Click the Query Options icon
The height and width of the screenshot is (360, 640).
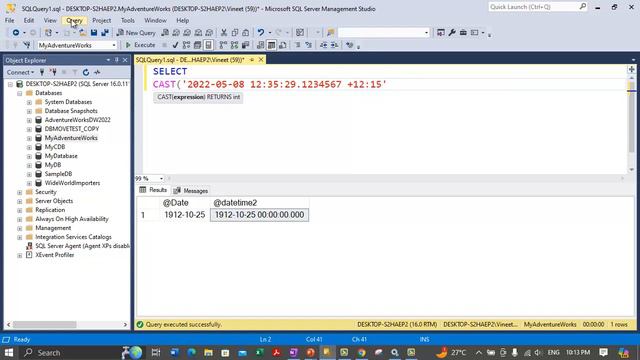pos(197,45)
